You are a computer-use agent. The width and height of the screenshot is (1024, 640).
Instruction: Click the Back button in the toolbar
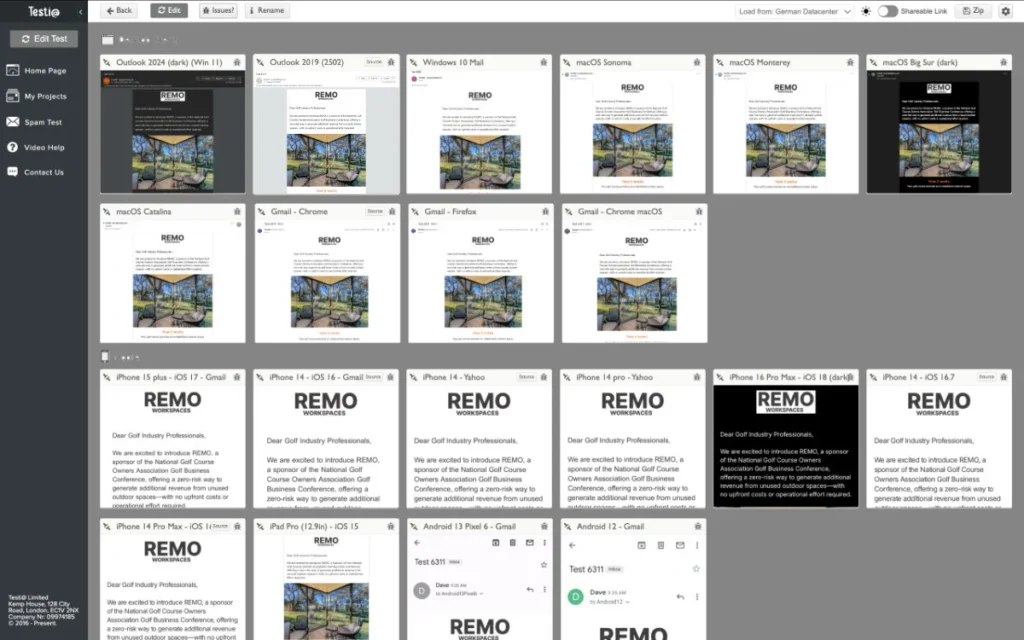pos(118,10)
